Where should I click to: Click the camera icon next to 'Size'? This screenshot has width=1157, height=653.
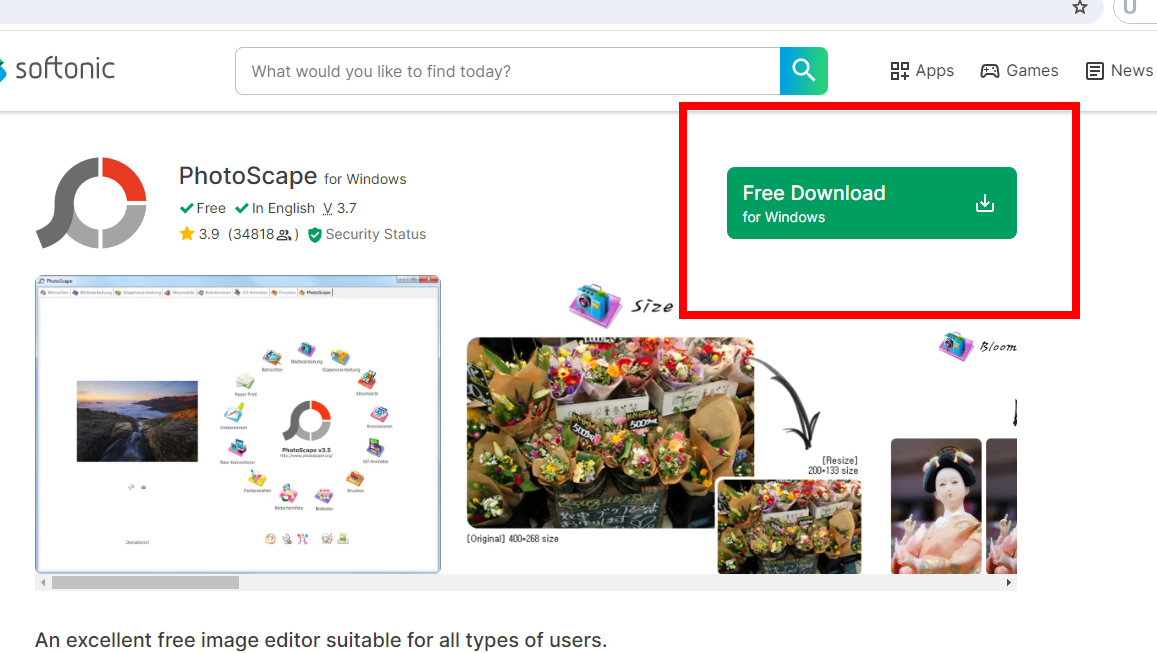pyautogui.click(x=595, y=305)
